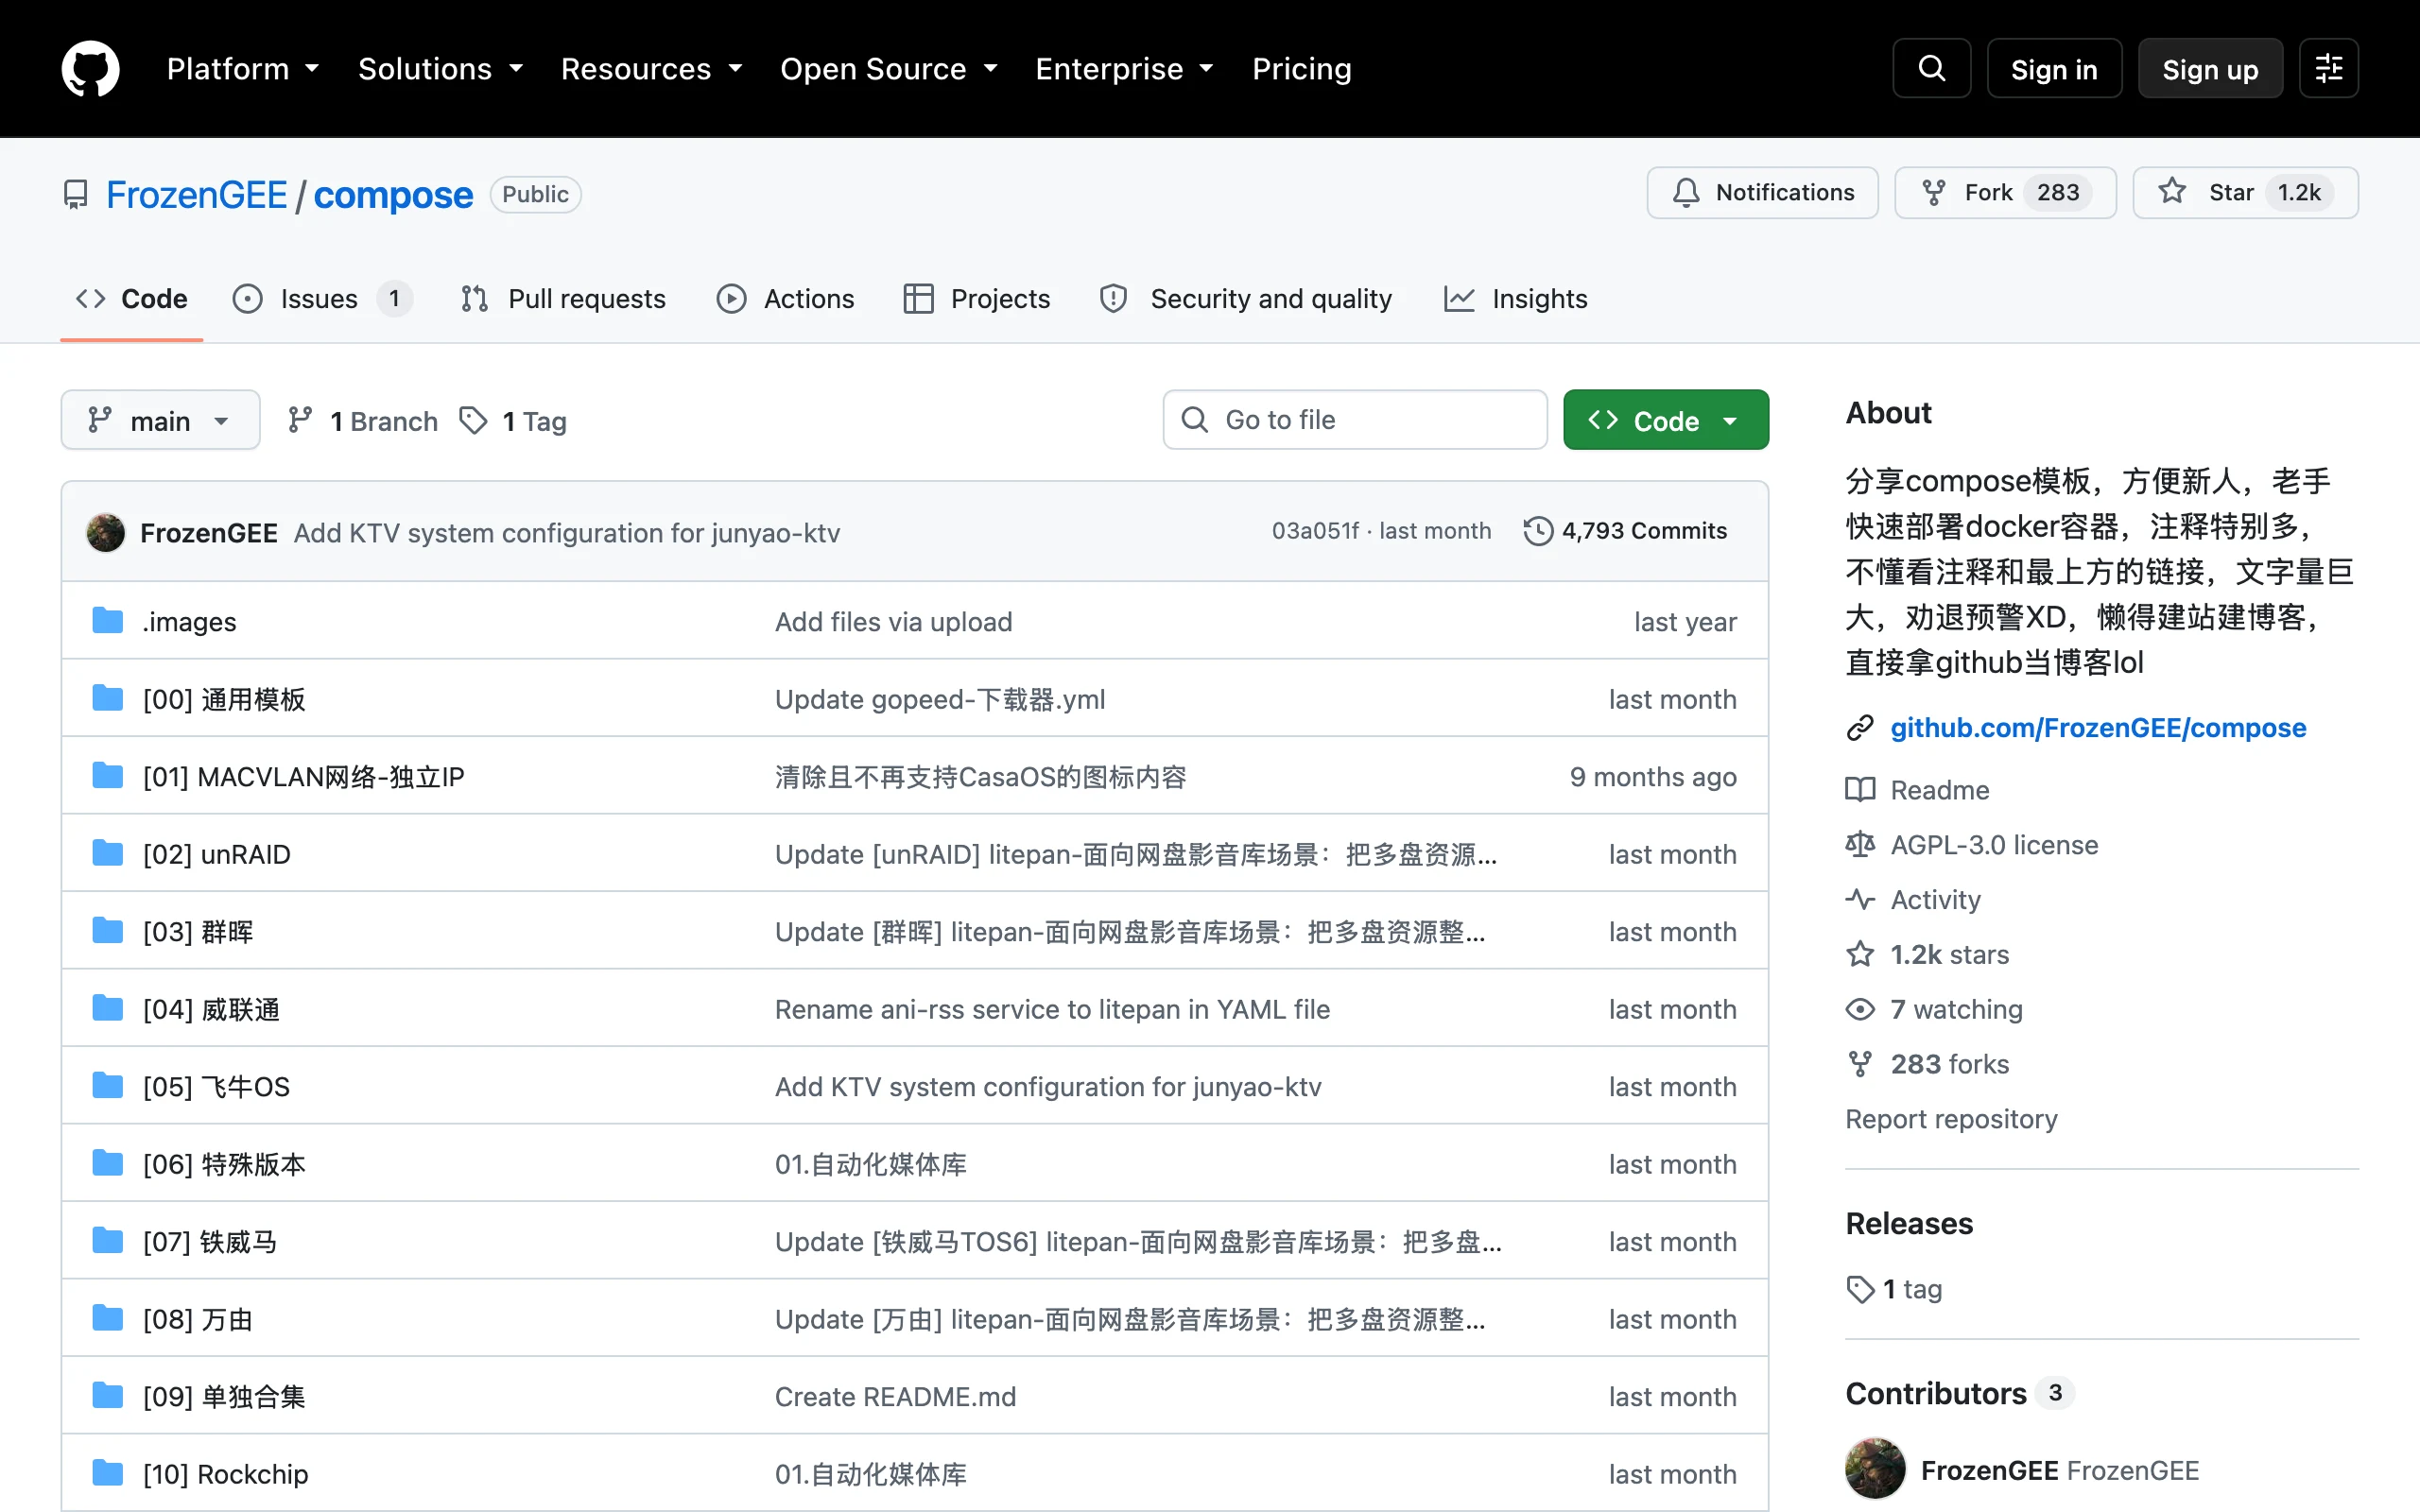The image size is (2420, 1512).
Task: Open the [03] 群晖 folder
Action: click(198, 932)
